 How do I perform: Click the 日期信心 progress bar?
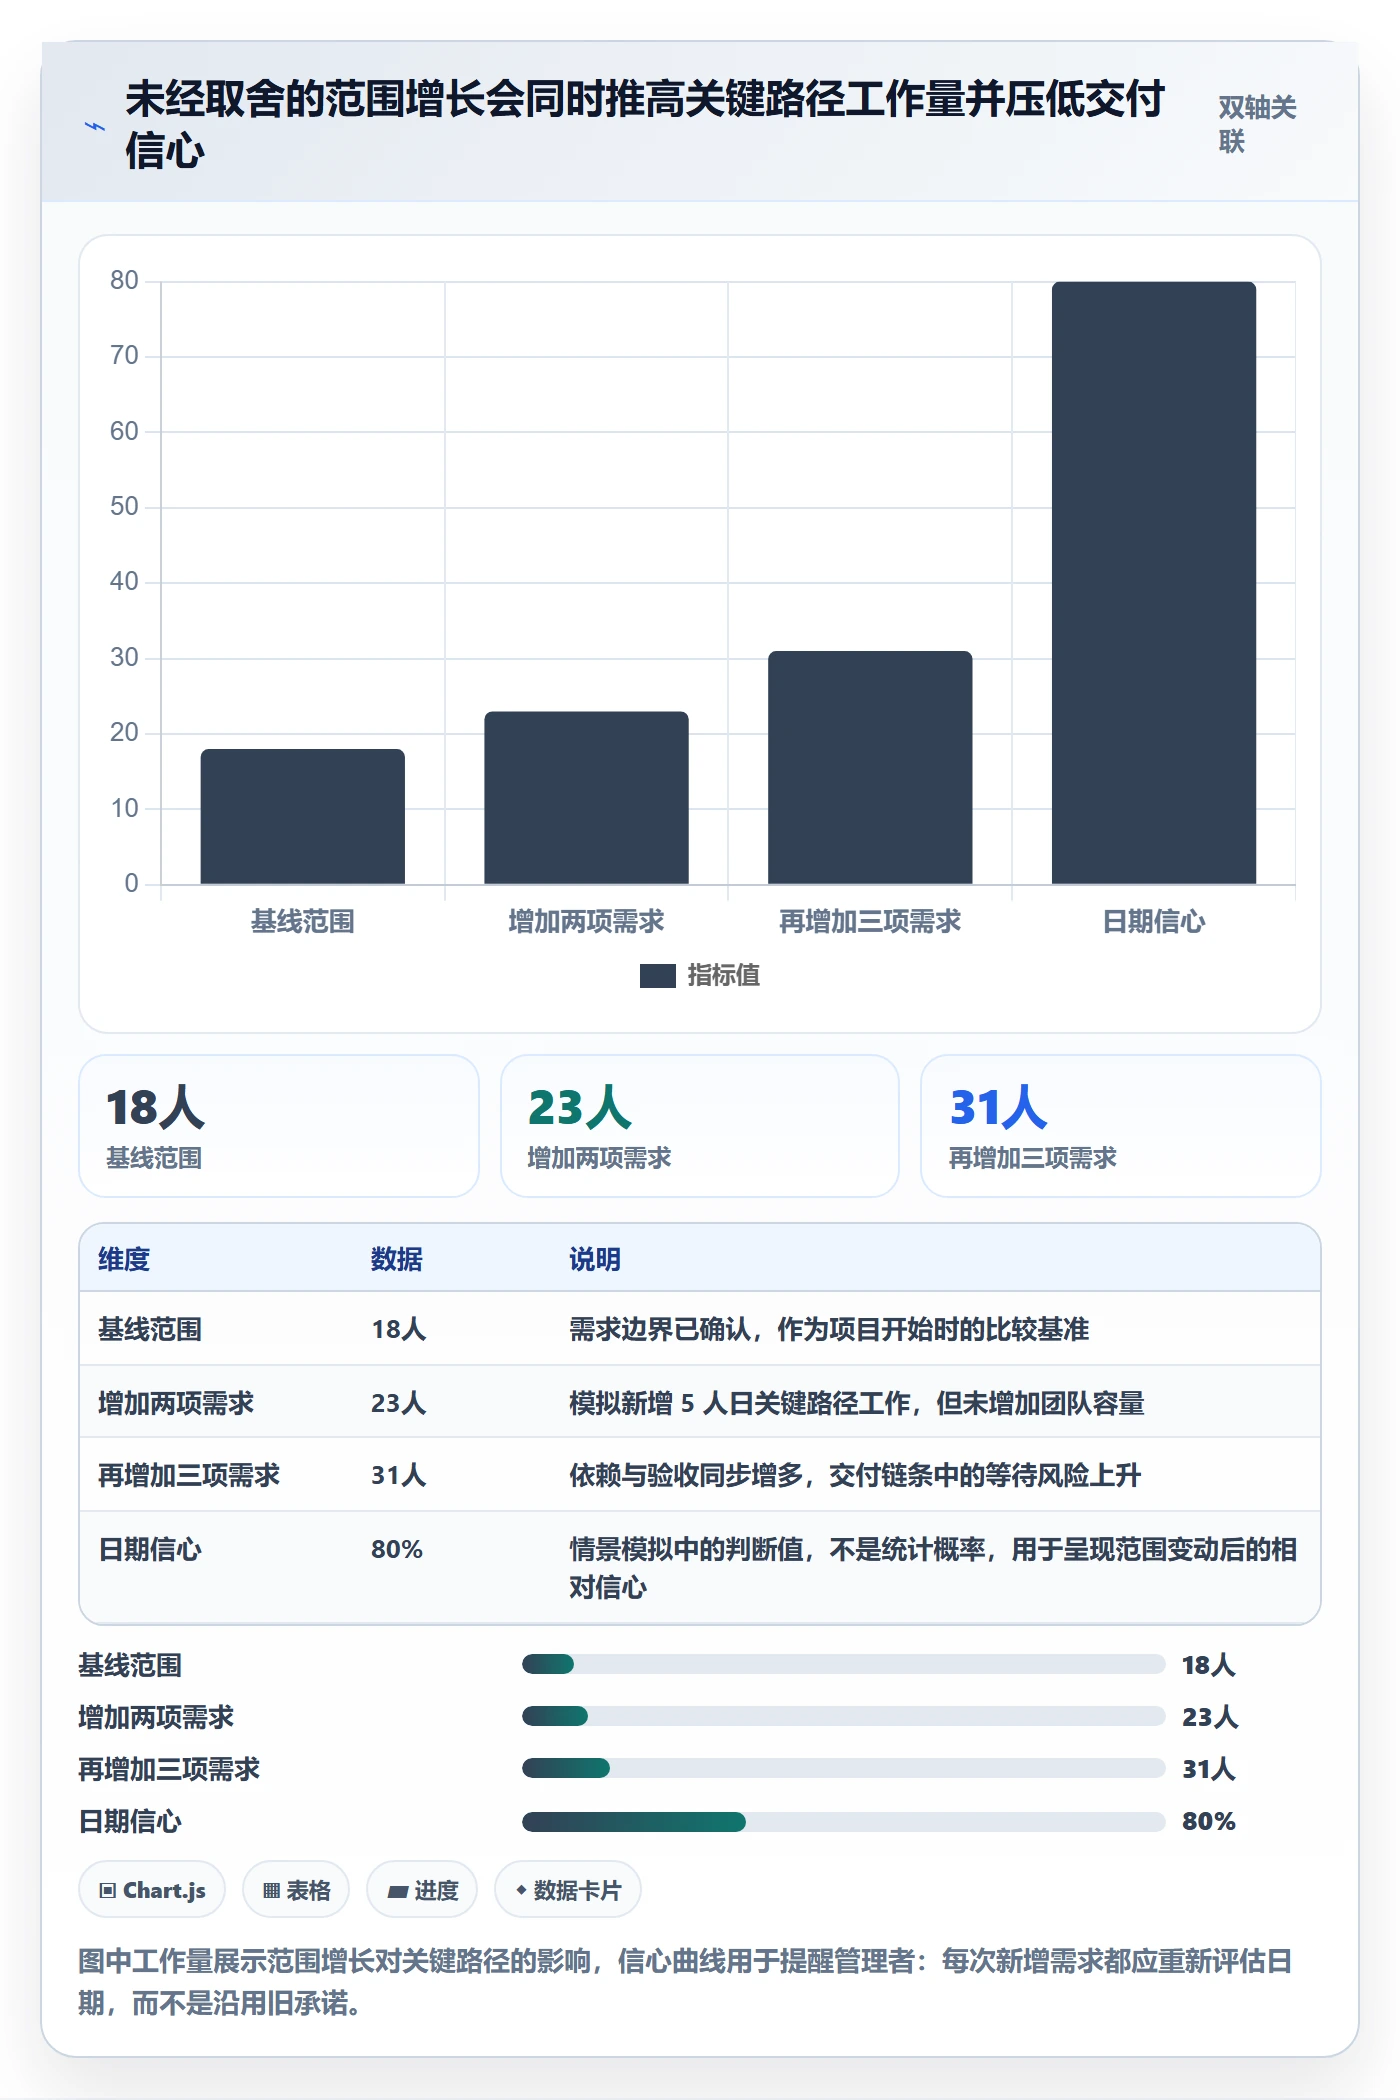843,1821
